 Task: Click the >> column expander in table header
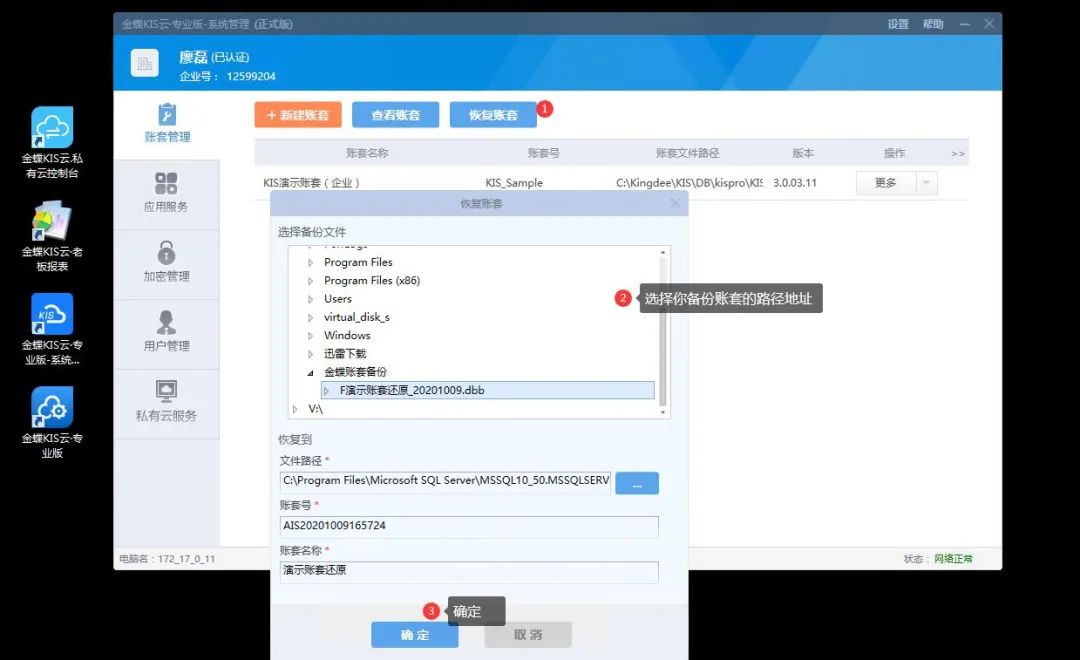pyautogui.click(x=957, y=154)
